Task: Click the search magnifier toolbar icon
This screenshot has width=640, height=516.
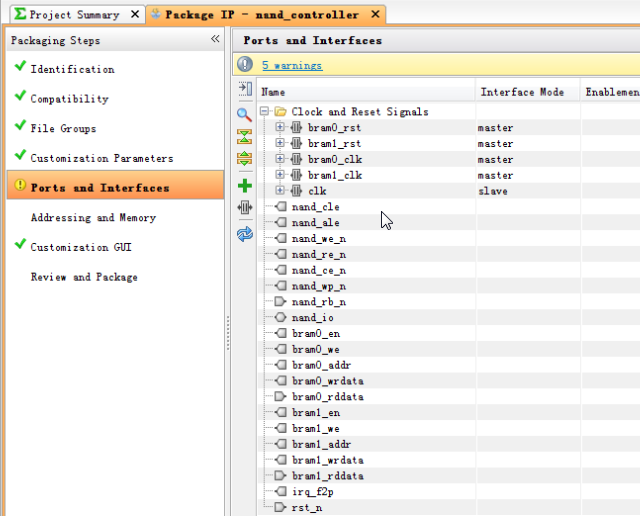Action: (x=244, y=114)
